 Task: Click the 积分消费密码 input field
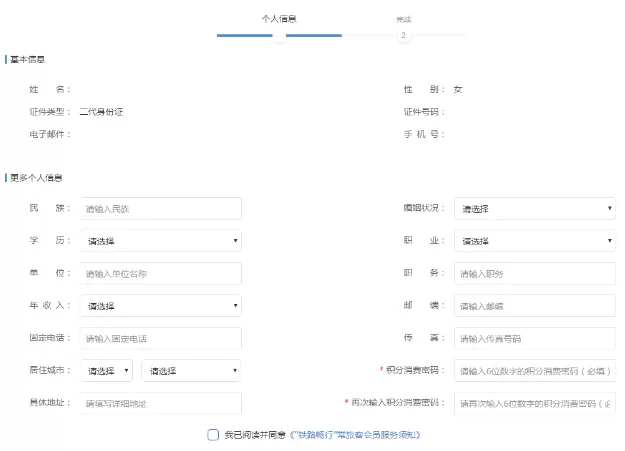click(x=535, y=370)
